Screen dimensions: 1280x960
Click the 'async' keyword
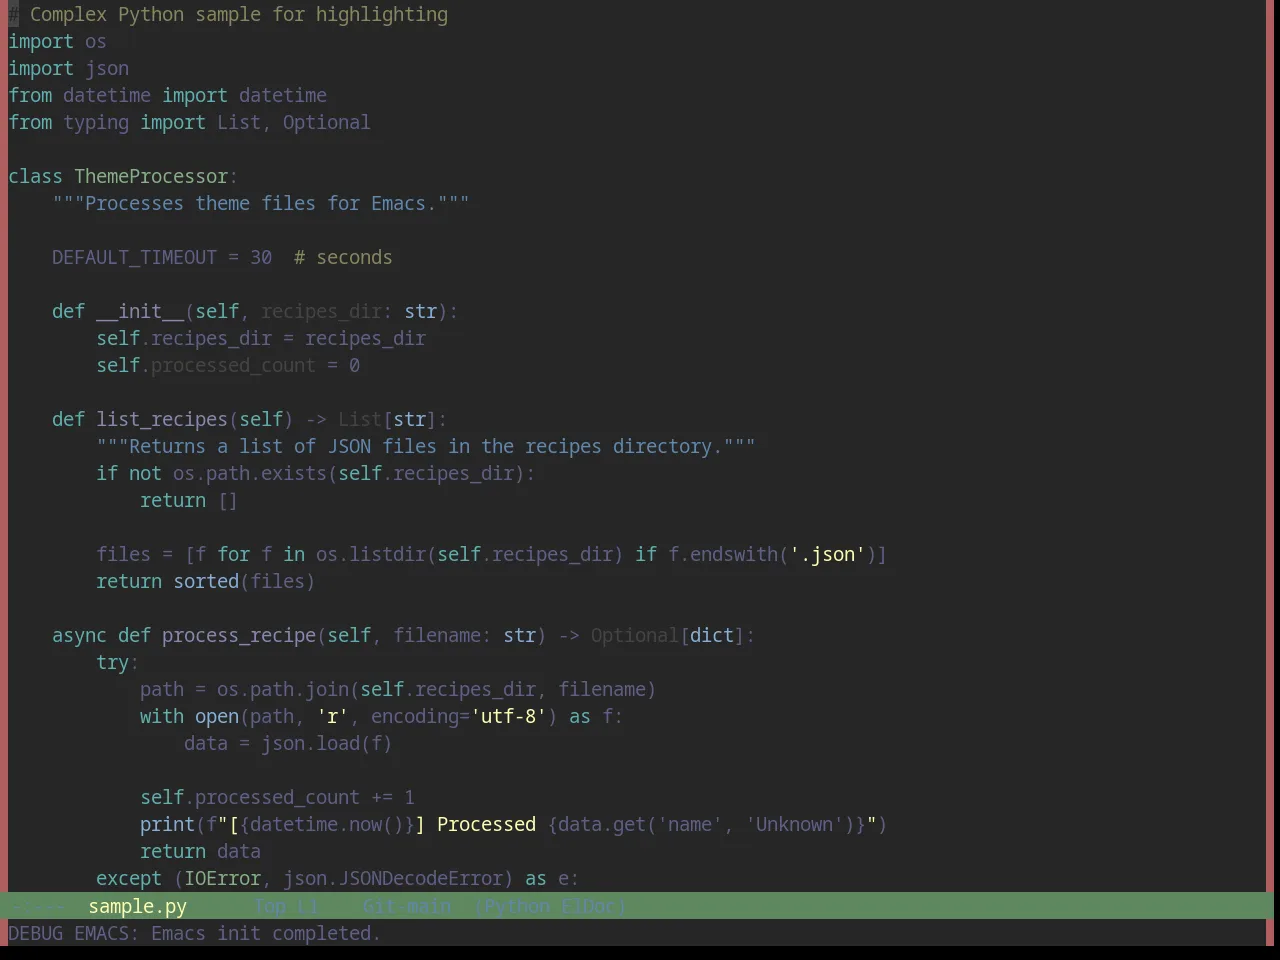click(x=79, y=635)
